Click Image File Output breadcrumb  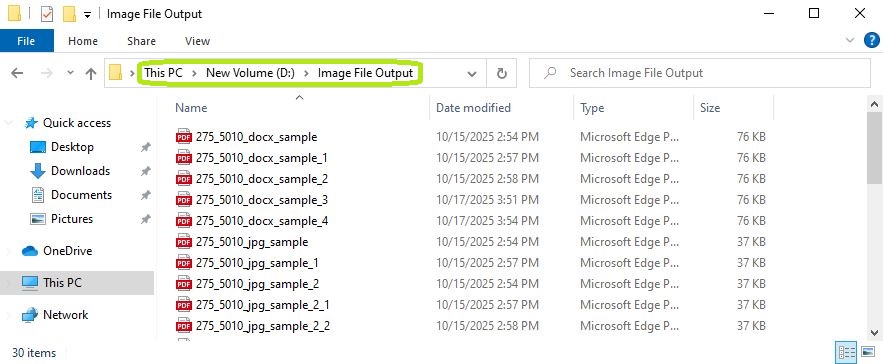click(365, 73)
